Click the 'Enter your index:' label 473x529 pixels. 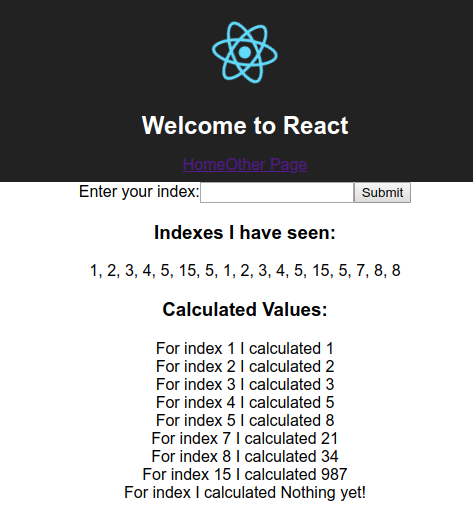point(139,192)
